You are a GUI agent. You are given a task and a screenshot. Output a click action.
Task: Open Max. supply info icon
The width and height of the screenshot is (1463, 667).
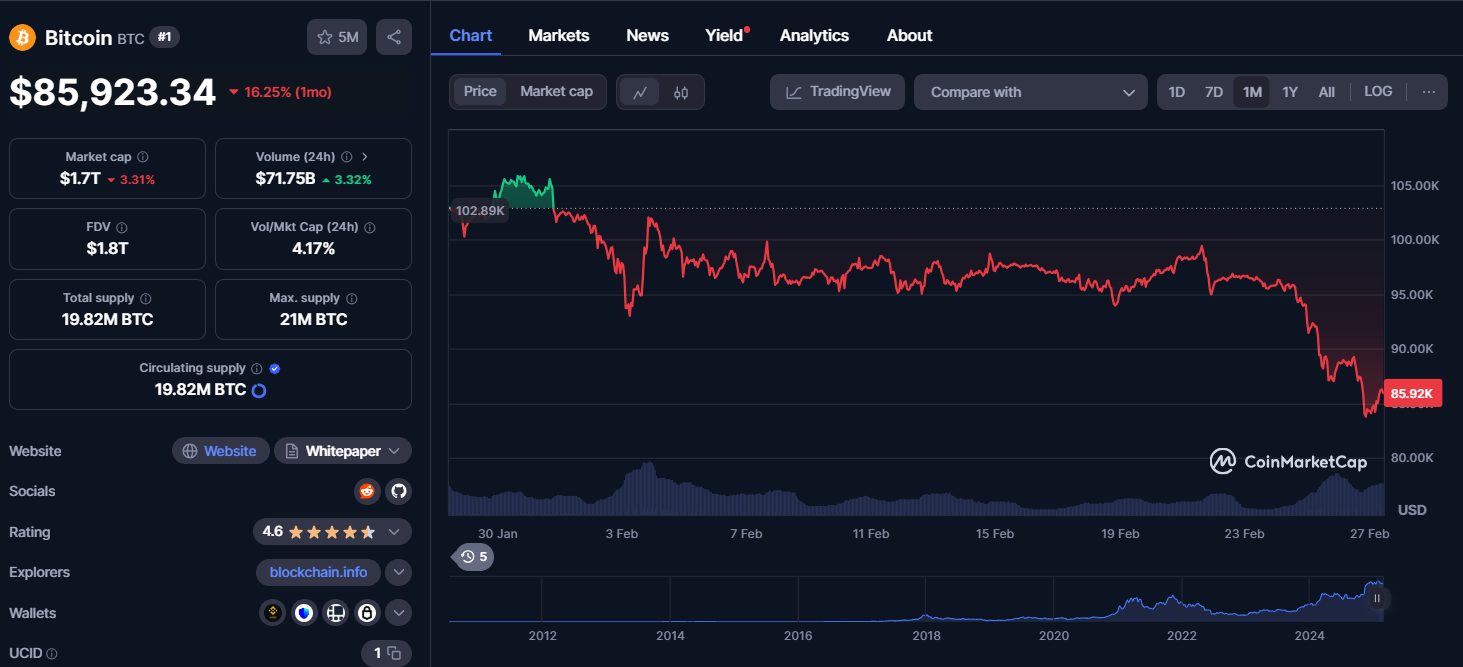click(x=351, y=298)
